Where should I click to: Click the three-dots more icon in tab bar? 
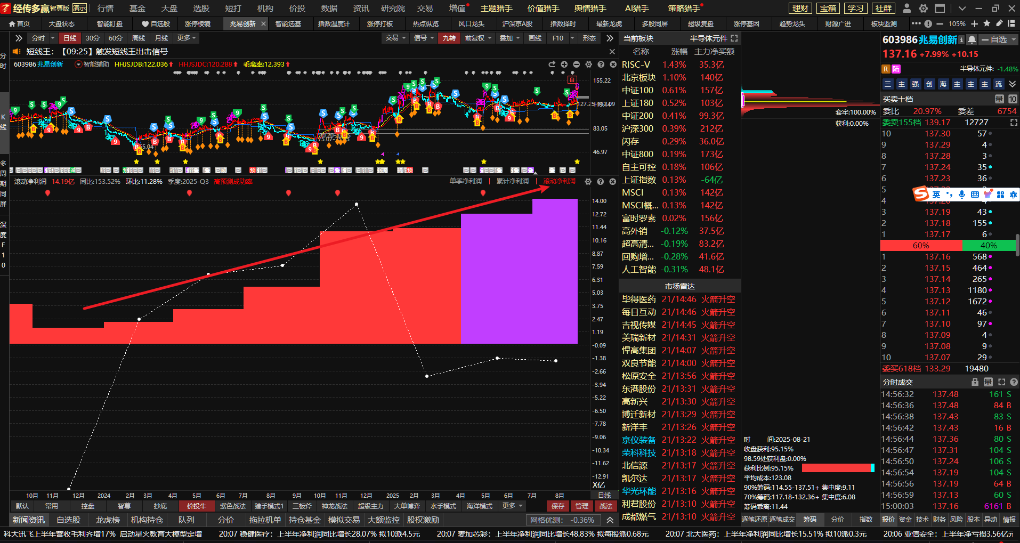coord(916,23)
